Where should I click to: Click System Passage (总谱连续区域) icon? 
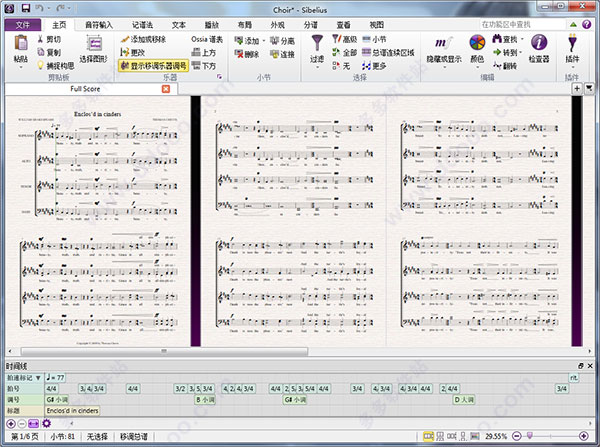(x=367, y=52)
